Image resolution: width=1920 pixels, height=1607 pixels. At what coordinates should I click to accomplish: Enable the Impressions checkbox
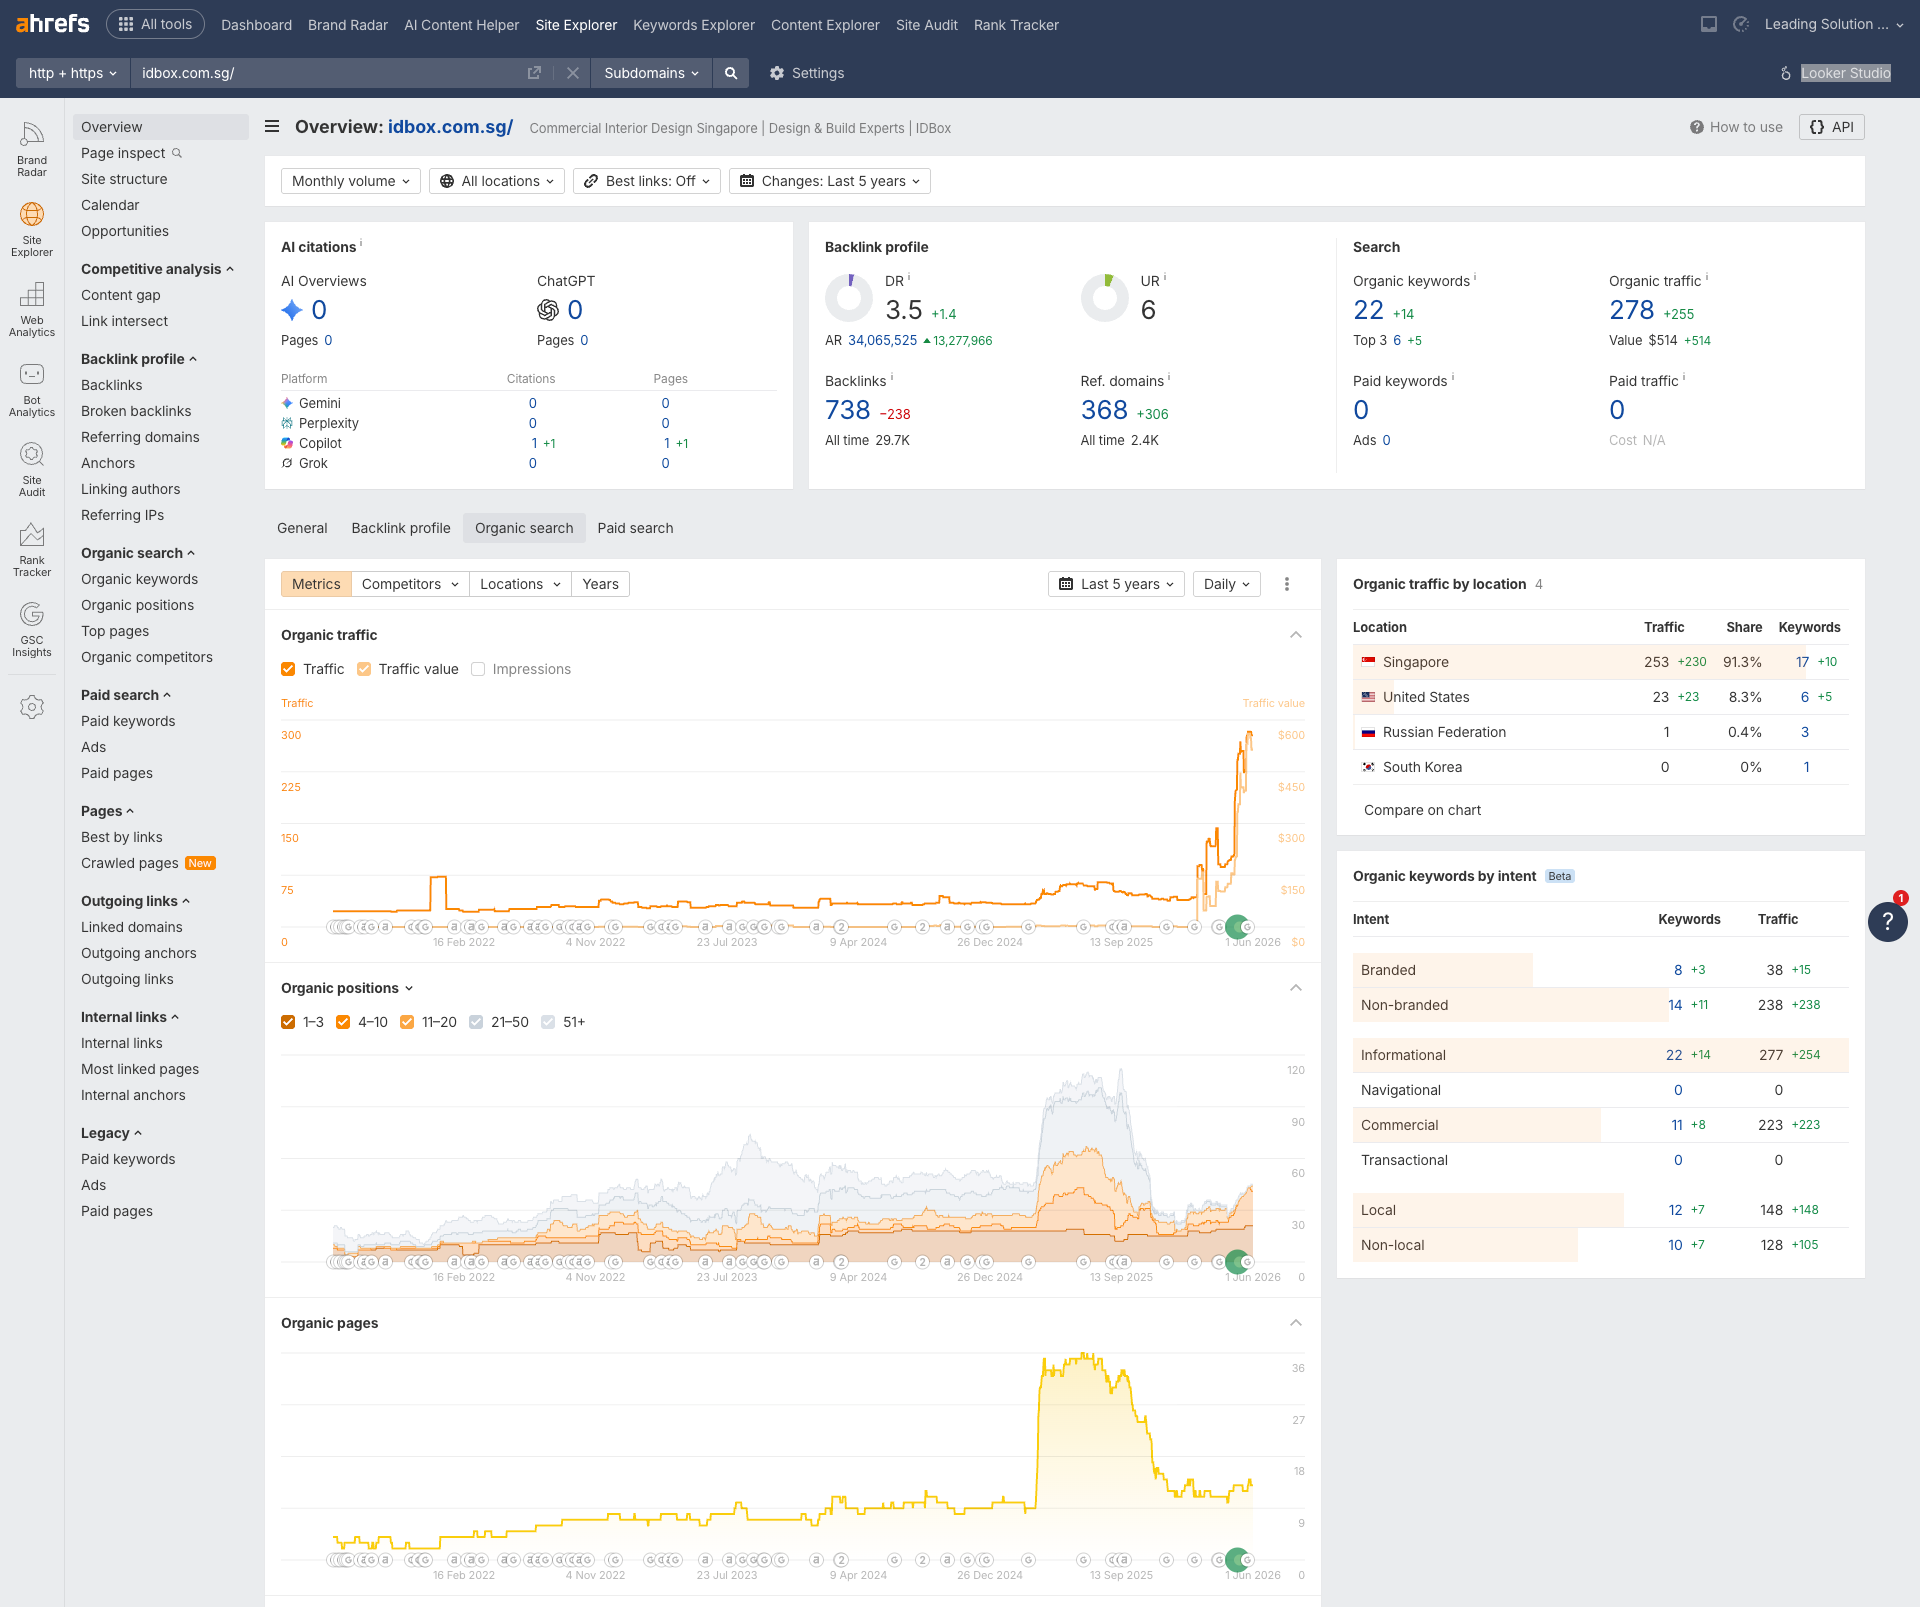coord(478,669)
